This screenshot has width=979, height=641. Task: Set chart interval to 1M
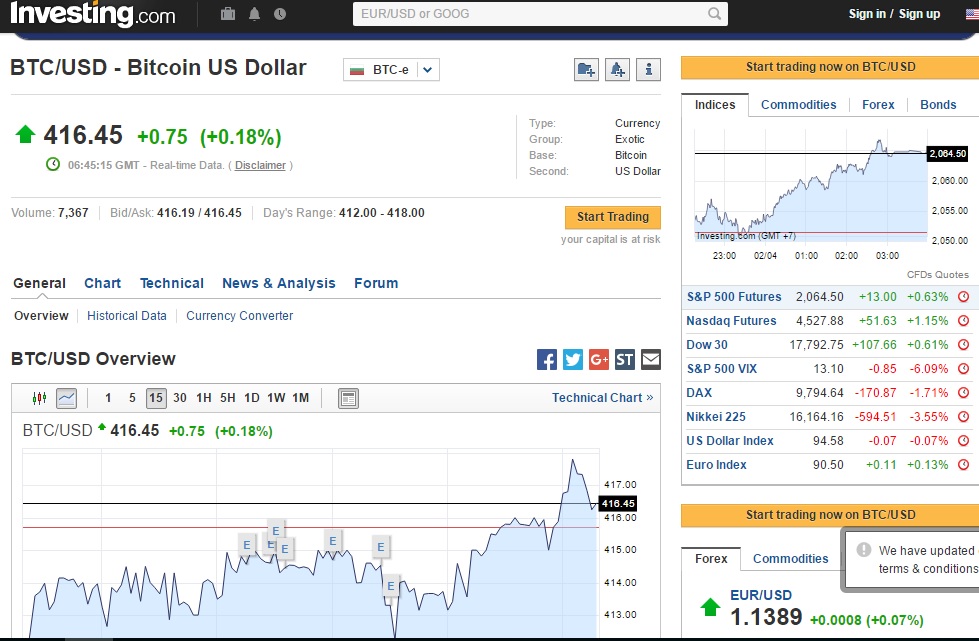[300, 398]
